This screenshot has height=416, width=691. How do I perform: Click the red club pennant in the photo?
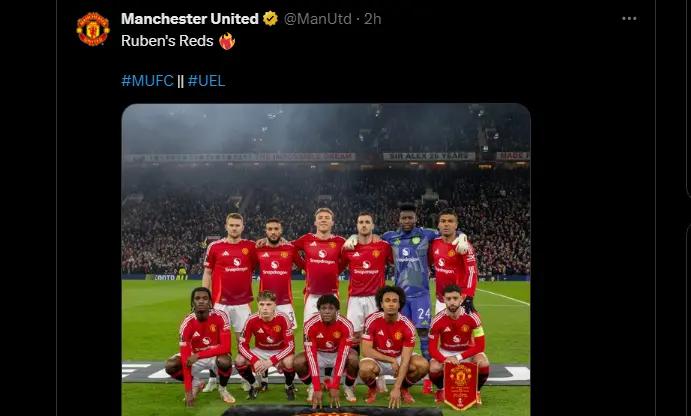pyautogui.click(x=461, y=386)
